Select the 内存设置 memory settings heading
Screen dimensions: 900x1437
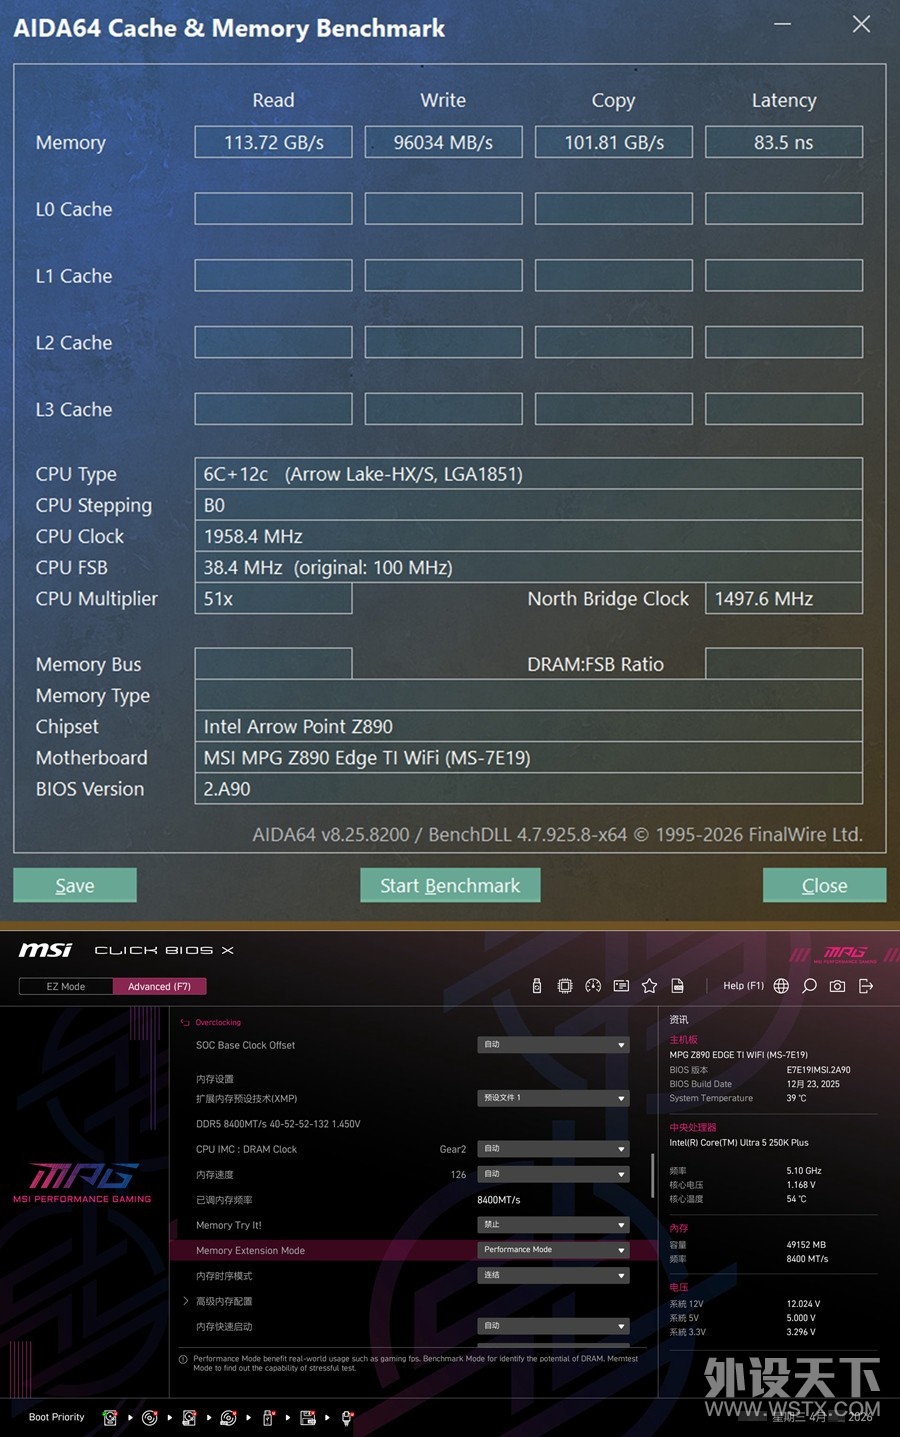[215, 1079]
